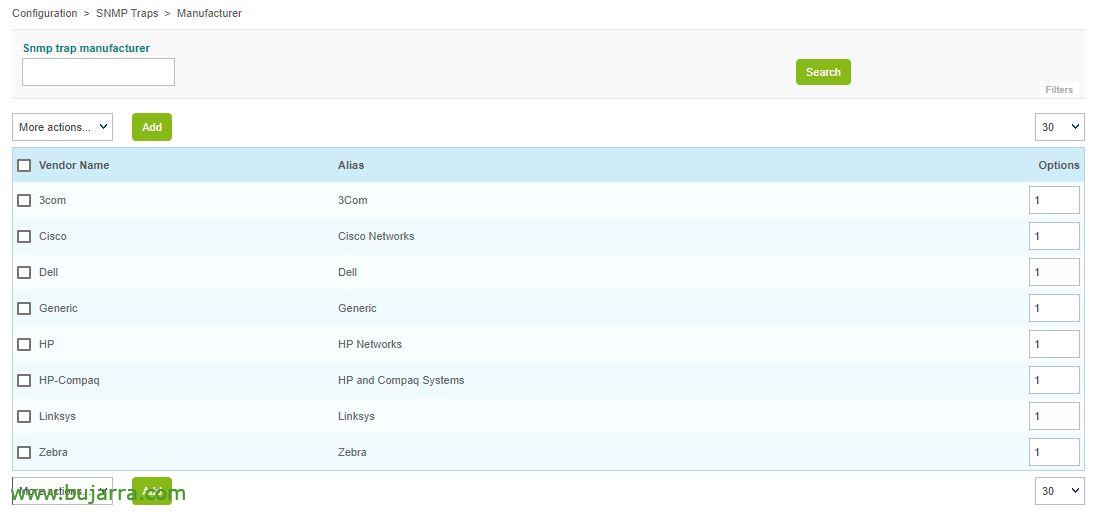Click the HP row options number field

pyautogui.click(x=1054, y=344)
